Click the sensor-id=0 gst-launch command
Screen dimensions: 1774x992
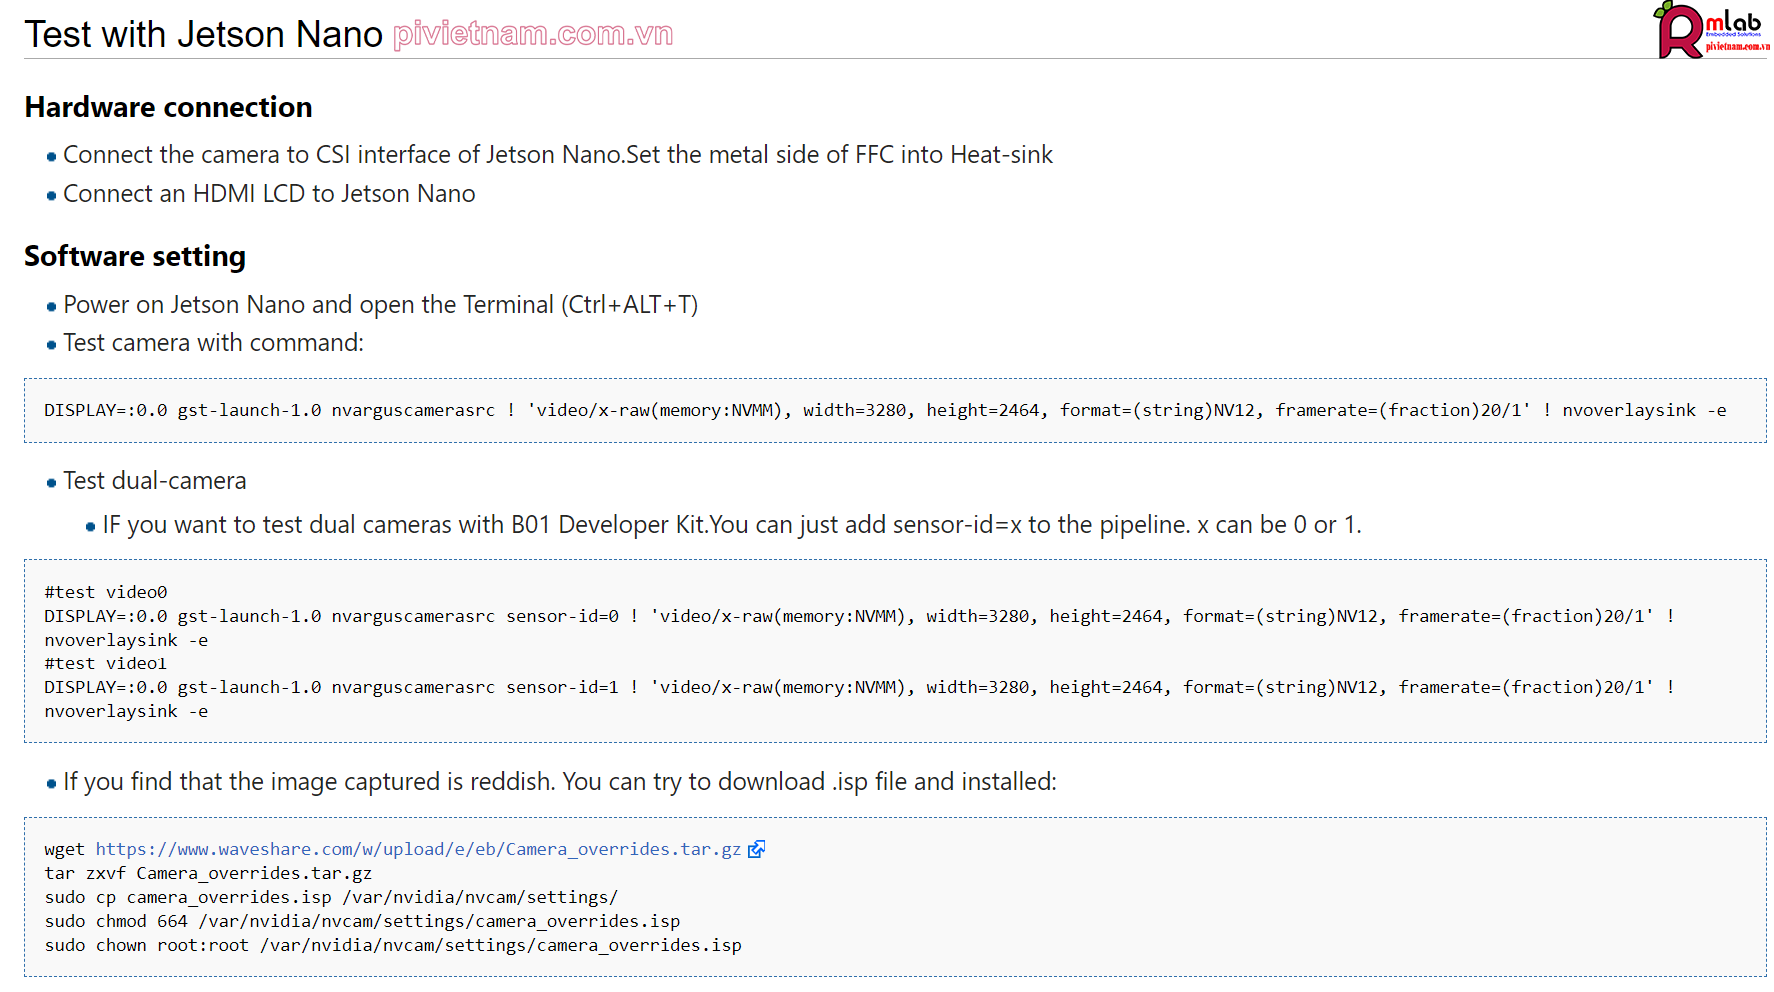click(859, 628)
